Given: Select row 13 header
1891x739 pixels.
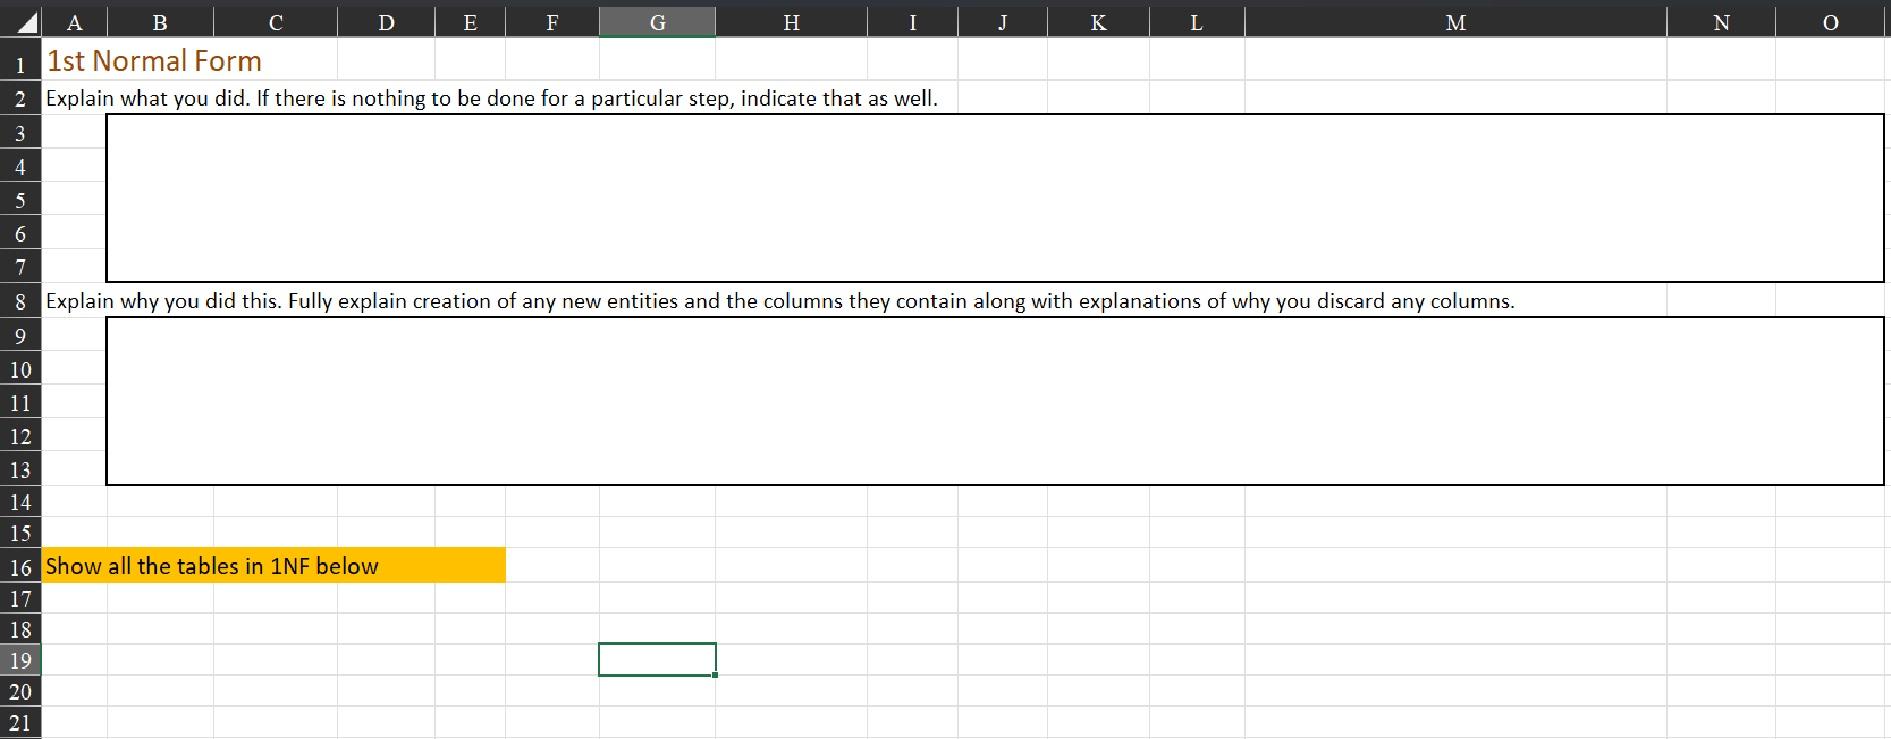Looking at the screenshot, I should [20, 469].
